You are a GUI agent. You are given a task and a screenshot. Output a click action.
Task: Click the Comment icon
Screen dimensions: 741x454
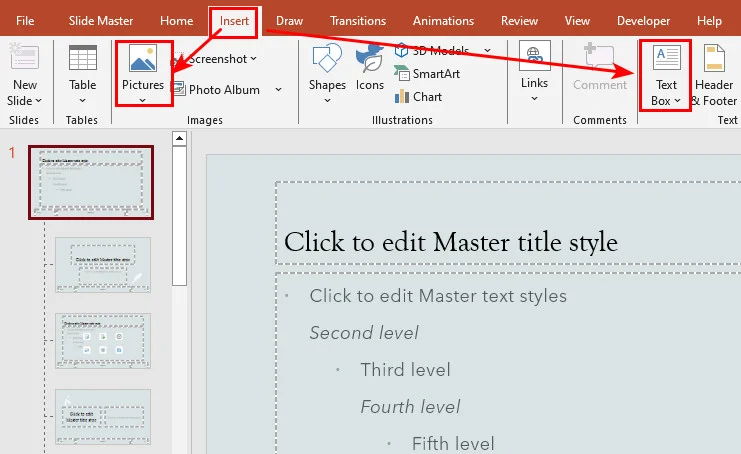pos(599,57)
